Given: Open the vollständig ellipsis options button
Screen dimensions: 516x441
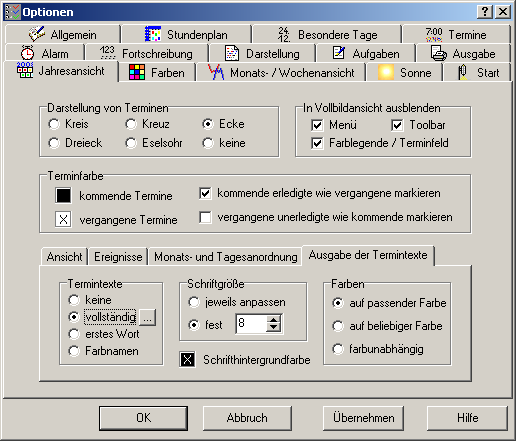Looking at the screenshot, I should coord(147,317).
